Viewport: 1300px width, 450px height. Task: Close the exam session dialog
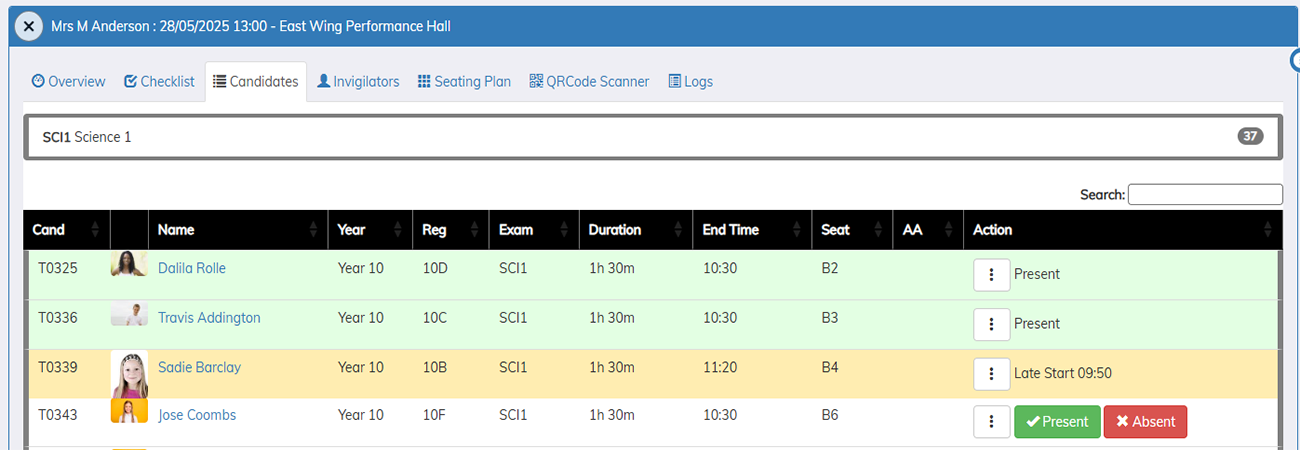29,26
